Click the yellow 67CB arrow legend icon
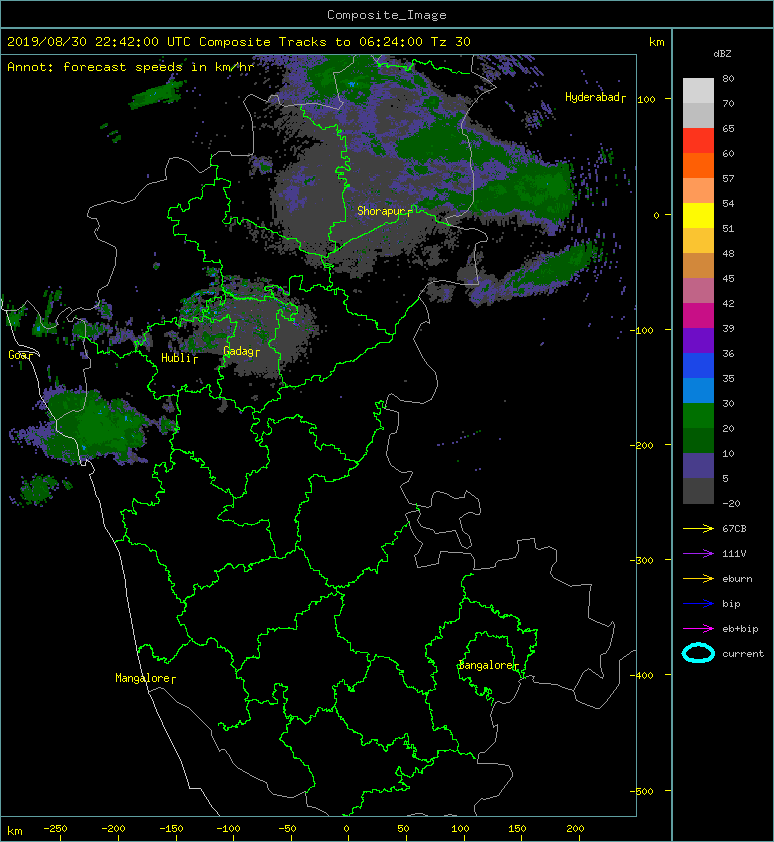This screenshot has width=774, height=842. click(698, 529)
